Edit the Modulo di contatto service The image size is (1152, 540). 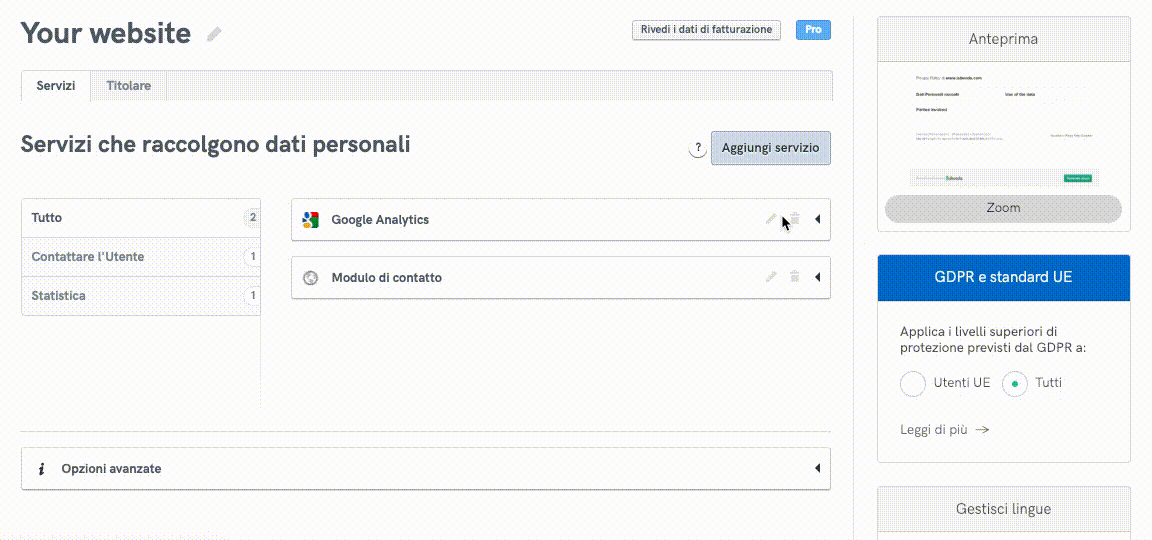771,277
